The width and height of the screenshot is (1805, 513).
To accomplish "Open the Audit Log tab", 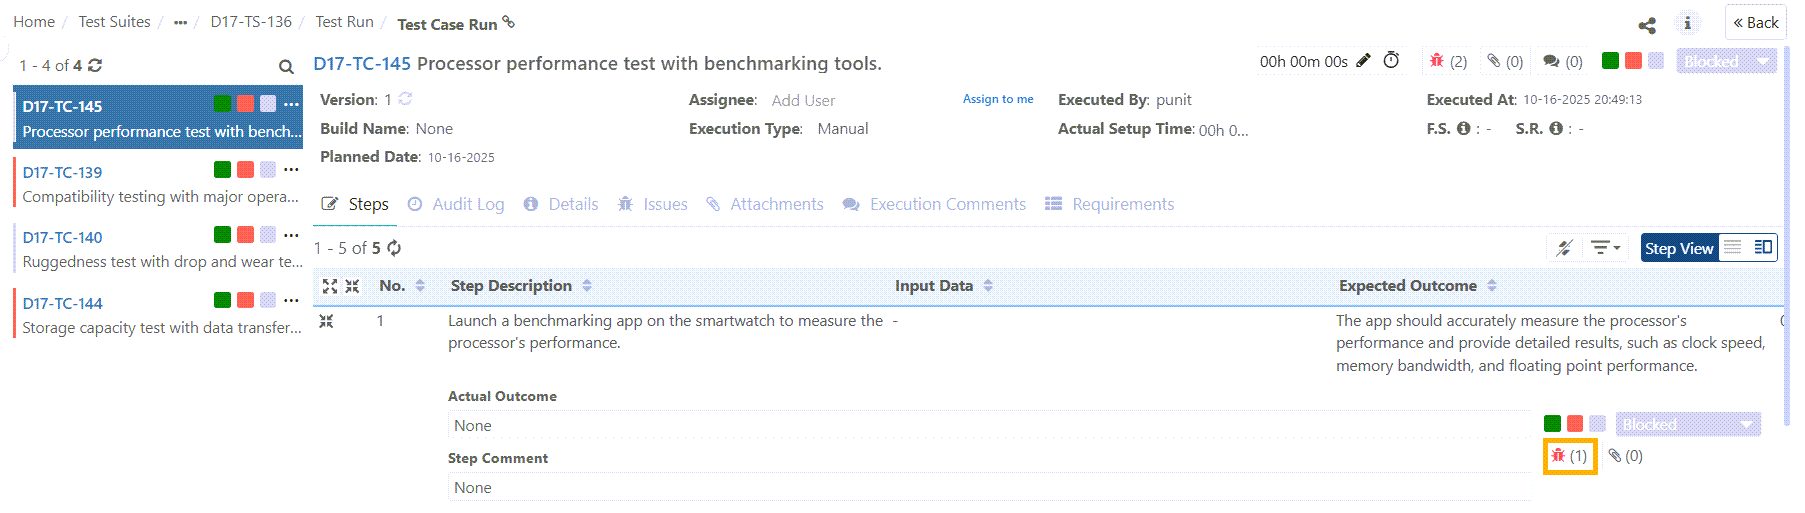I will click(x=456, y=204).
